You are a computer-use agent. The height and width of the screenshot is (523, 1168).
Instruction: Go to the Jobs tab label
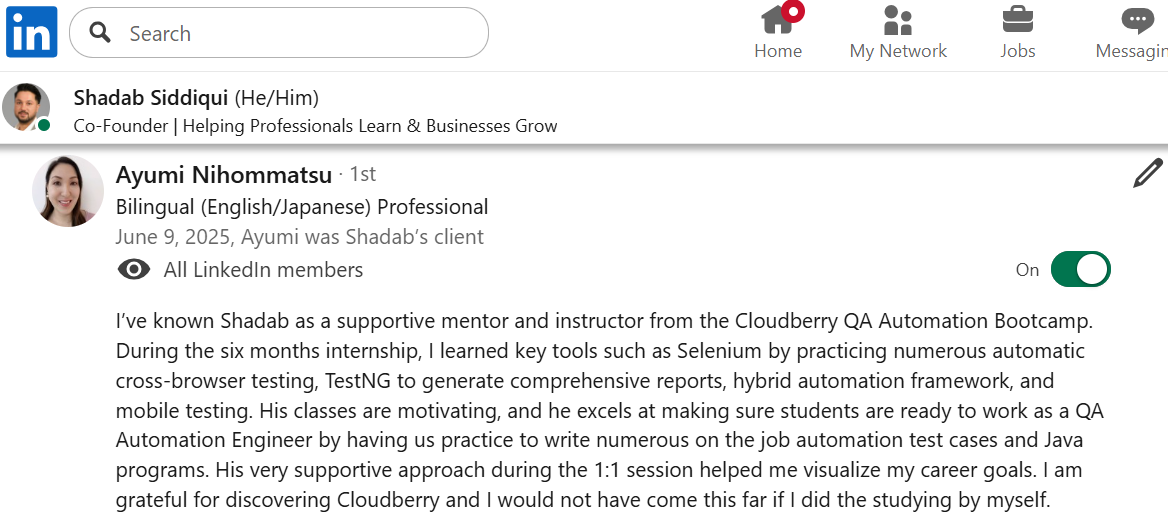(1018, 51)
